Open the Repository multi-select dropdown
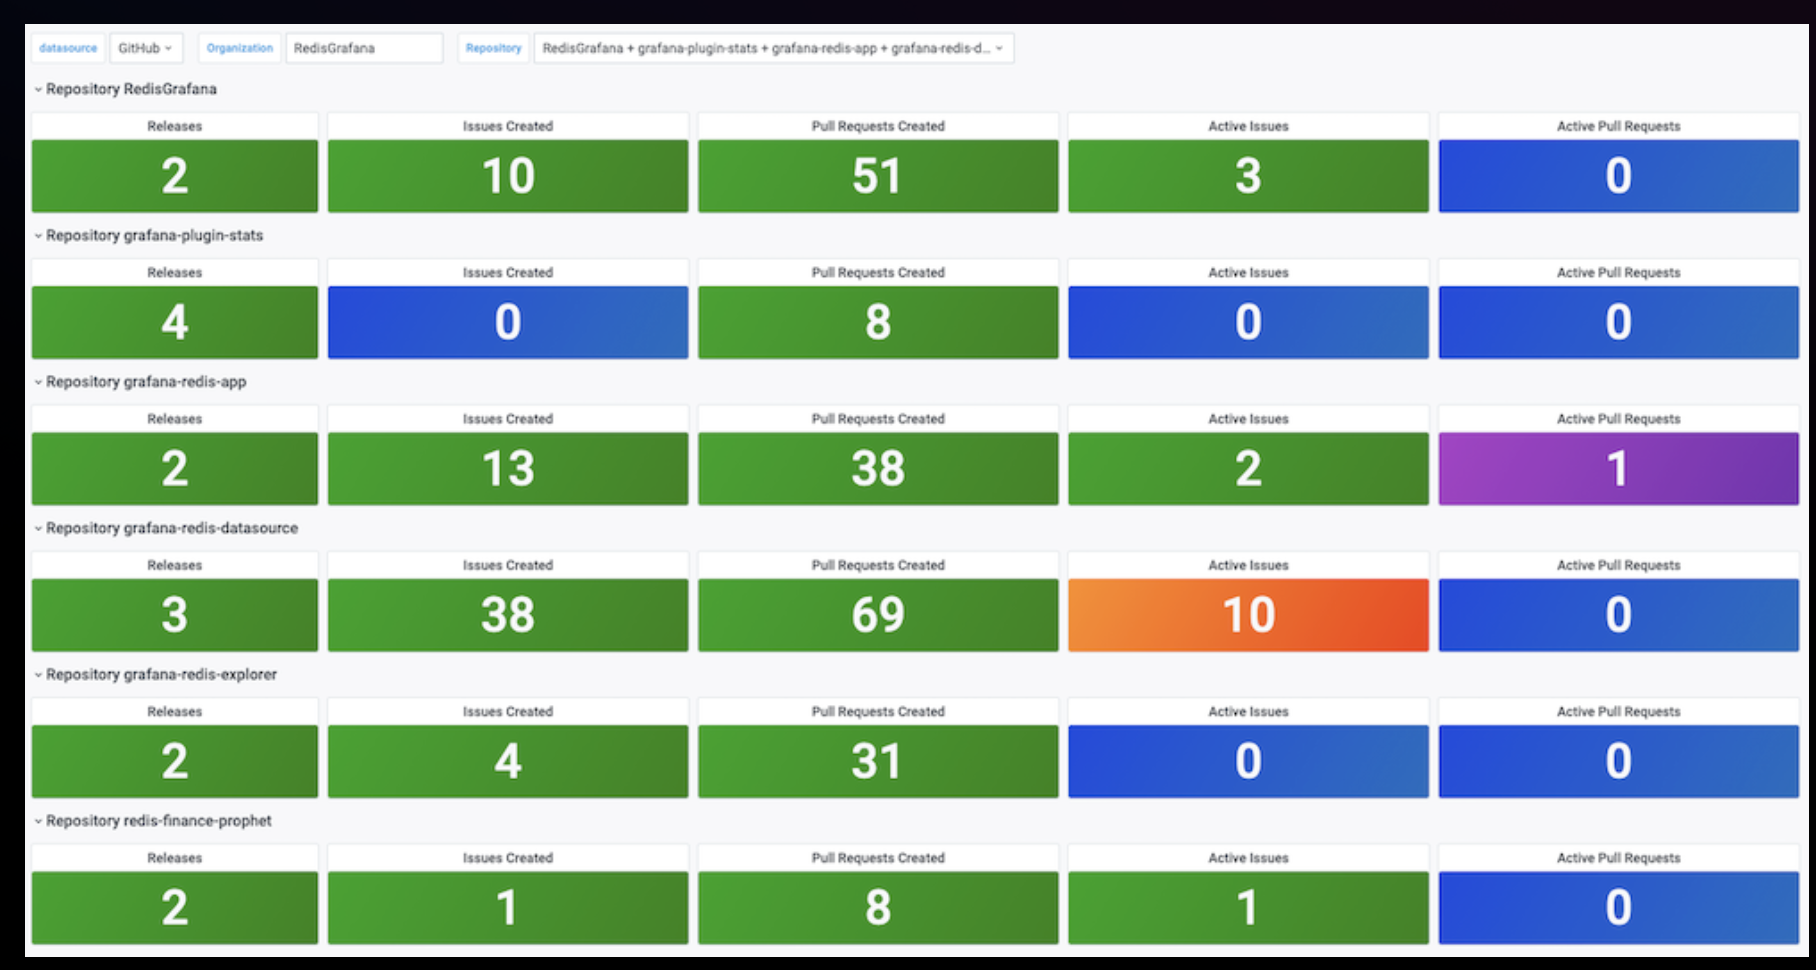 click(x=774, y=48)
